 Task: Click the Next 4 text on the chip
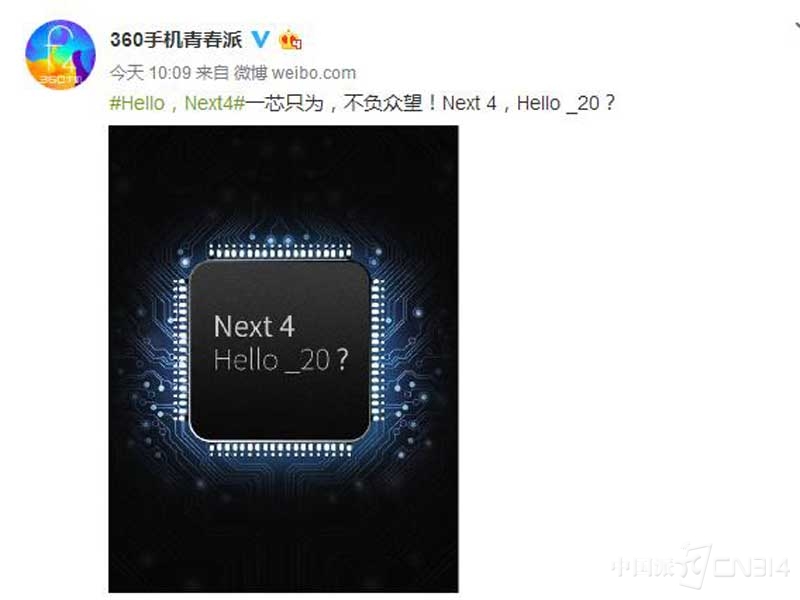tap(254, 326)
